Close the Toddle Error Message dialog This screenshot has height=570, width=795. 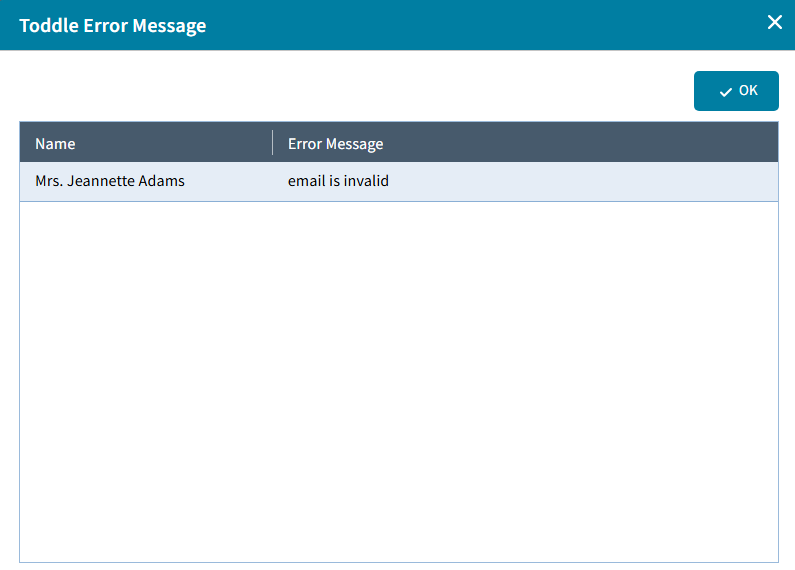coord(774,22)
